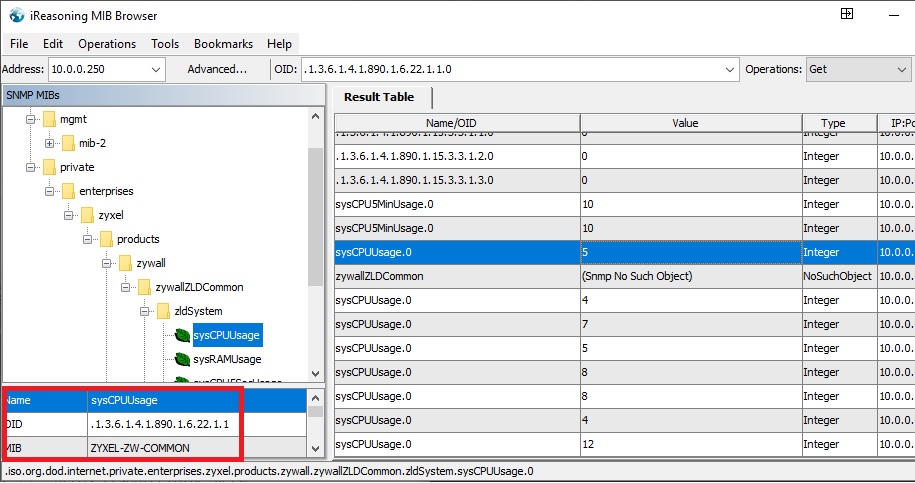Sort by the Name/OID column header
Image resolution: width=915 pixels, height=483 pixels.
457,123
